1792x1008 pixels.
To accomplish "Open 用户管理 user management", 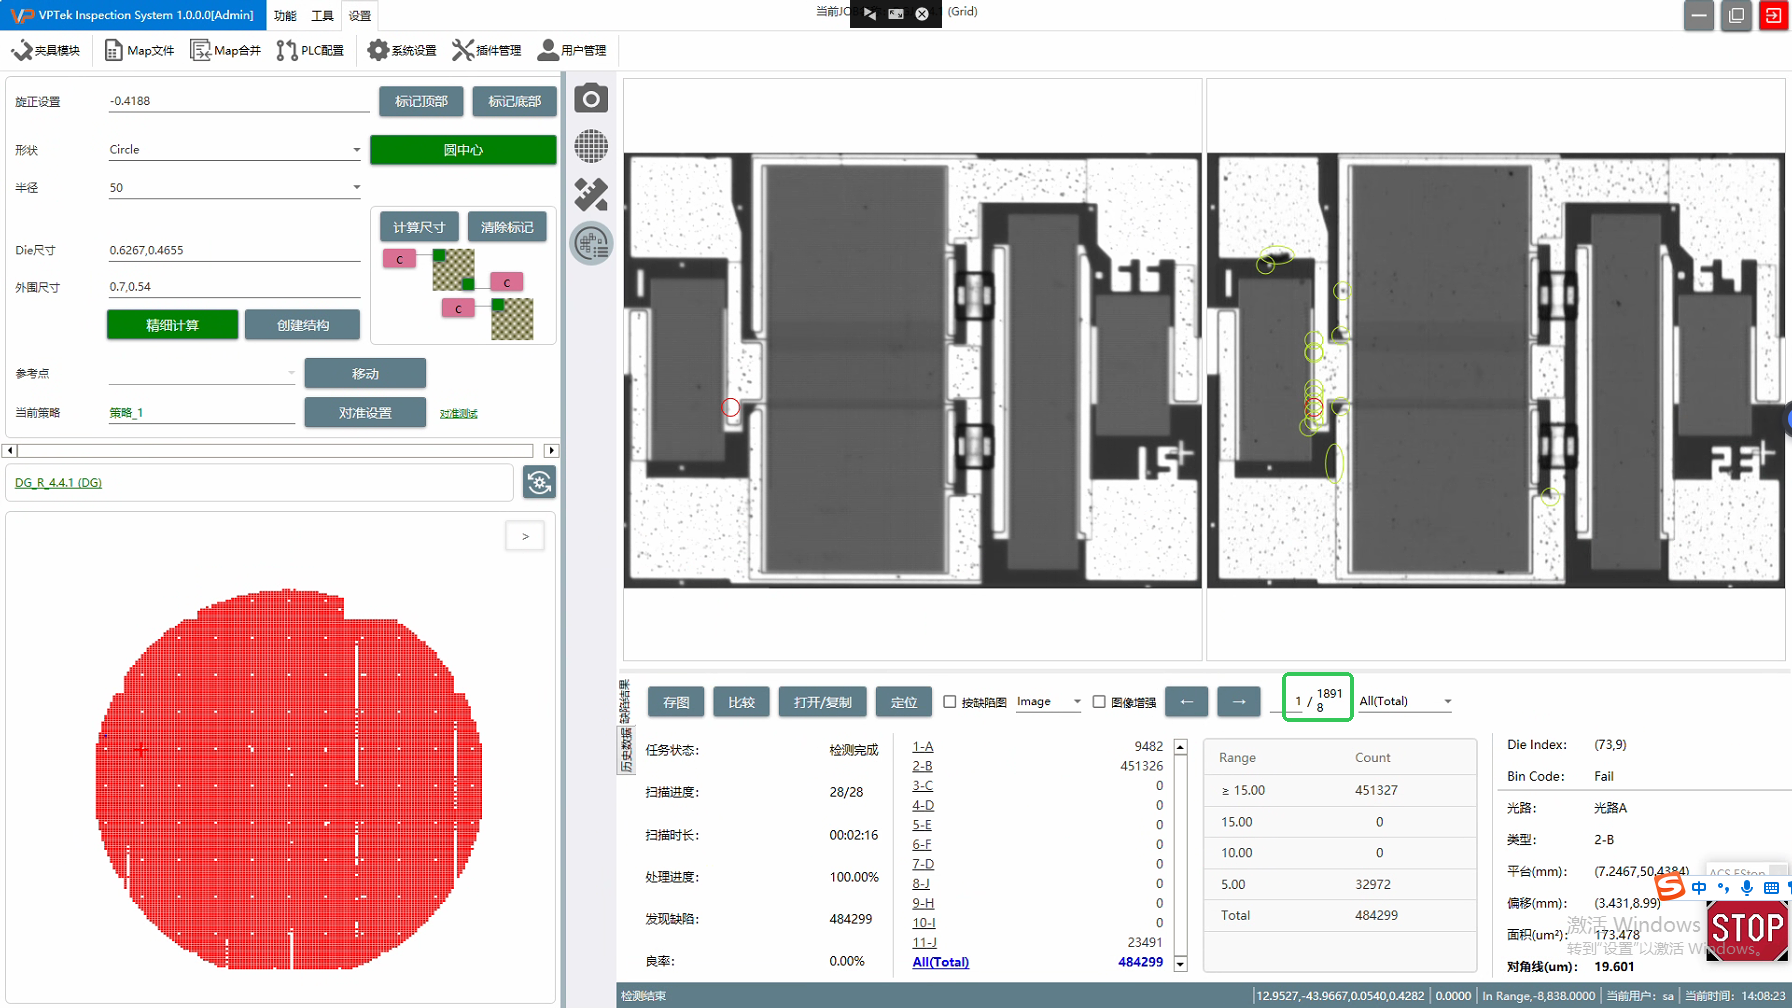I will pos(572,50).
